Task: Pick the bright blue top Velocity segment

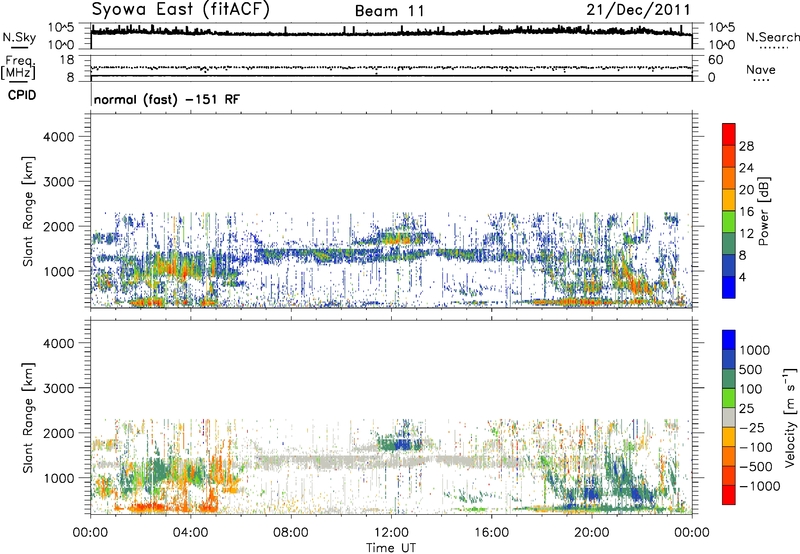Action: click(x=729, y=340)
